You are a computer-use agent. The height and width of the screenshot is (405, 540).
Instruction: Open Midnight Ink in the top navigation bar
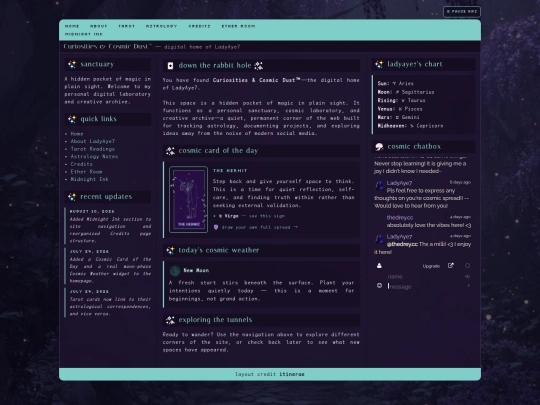[84, 34]
